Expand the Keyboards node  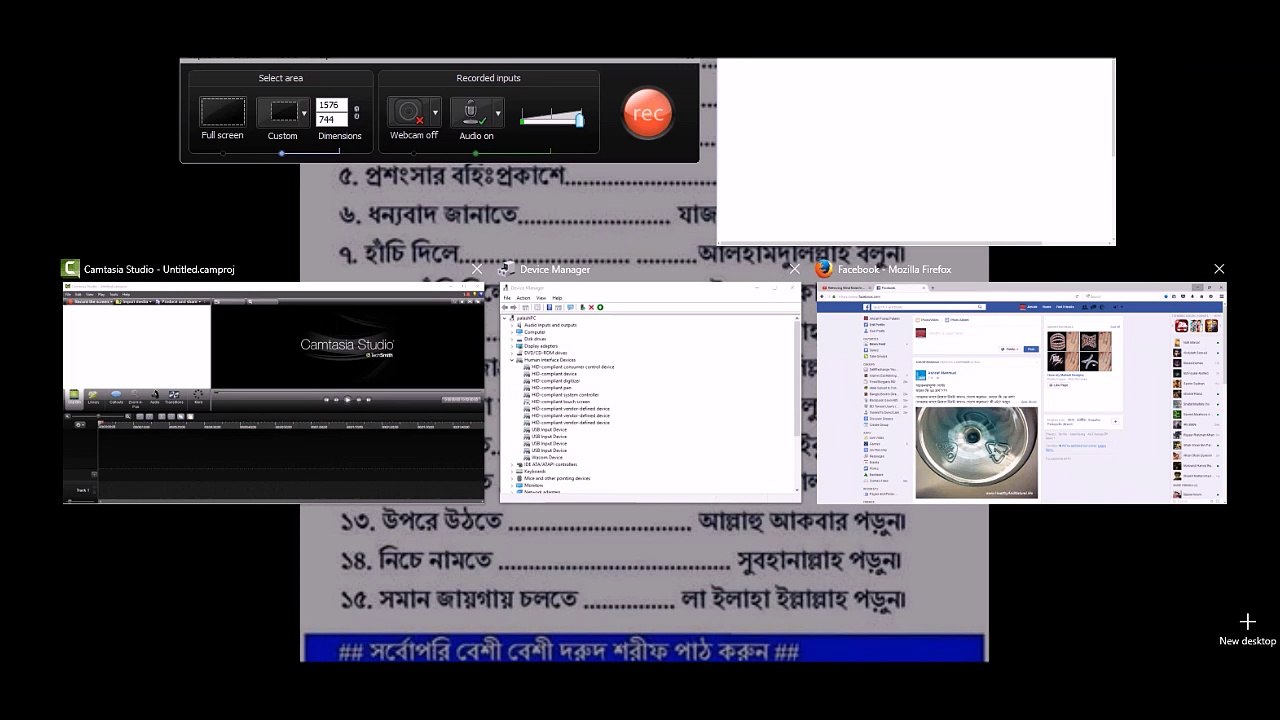coord(512,471)
